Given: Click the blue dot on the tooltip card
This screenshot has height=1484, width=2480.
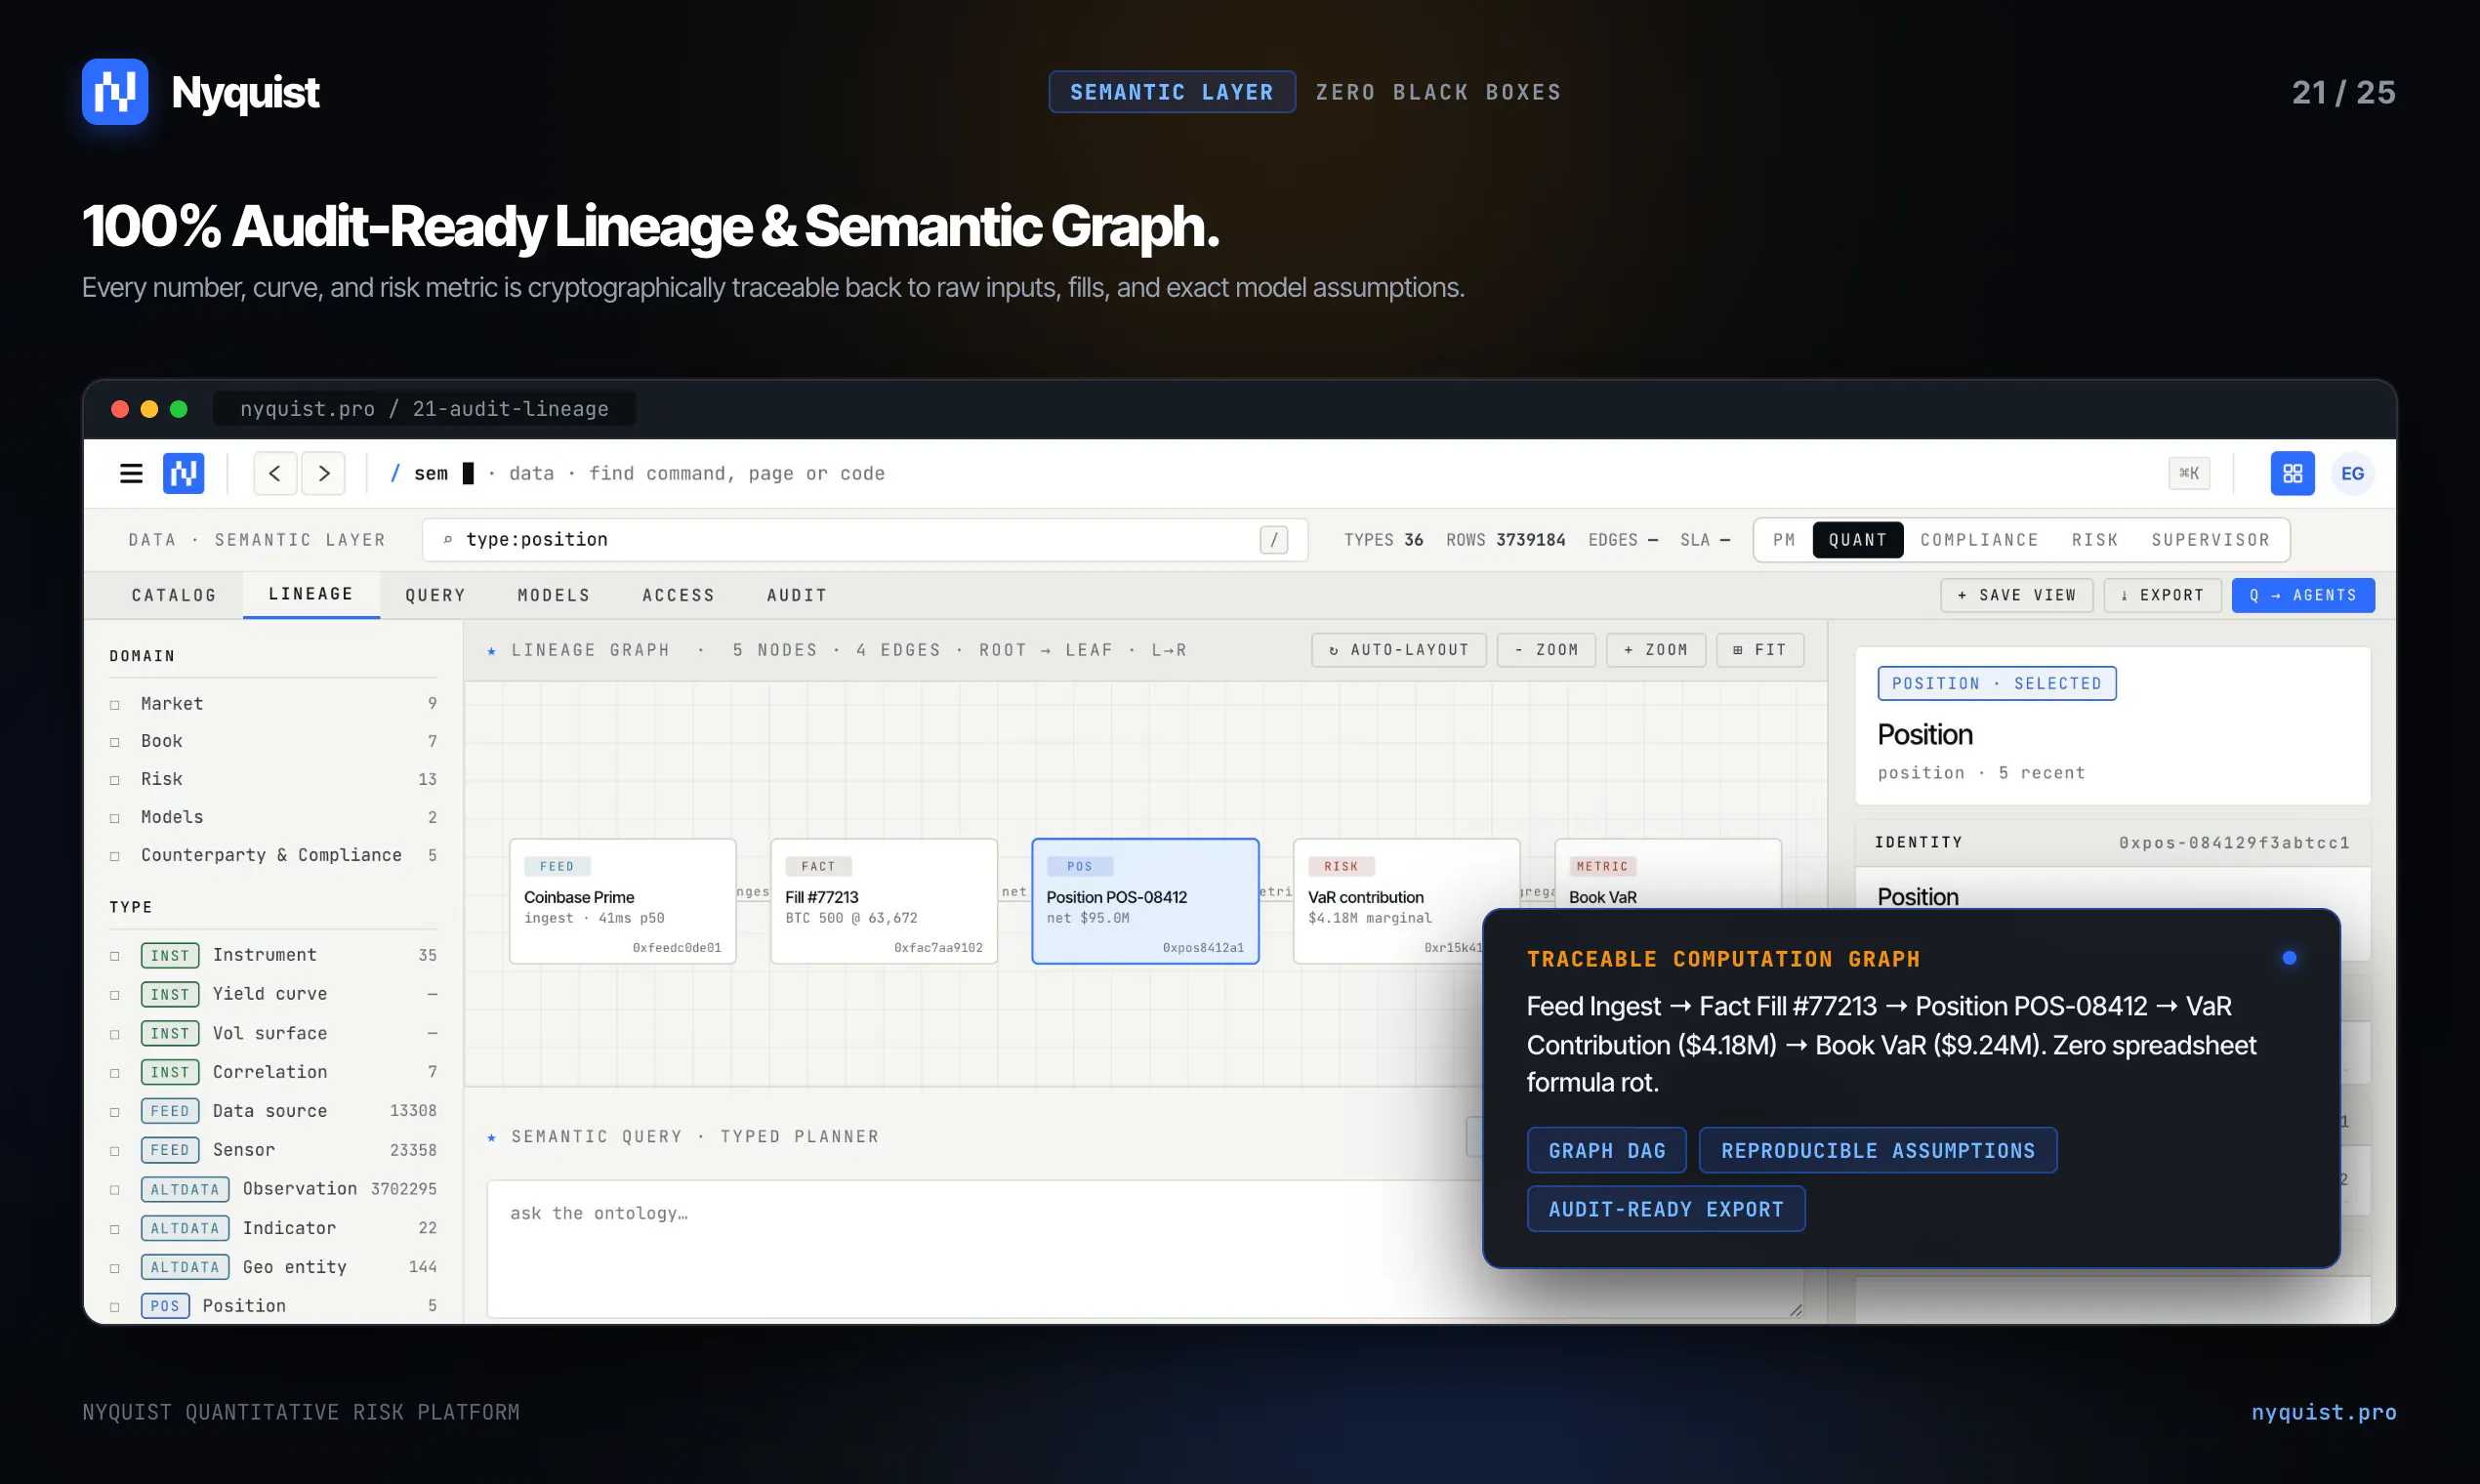Looking at the screenshot, I should (x=2289, y=958).
